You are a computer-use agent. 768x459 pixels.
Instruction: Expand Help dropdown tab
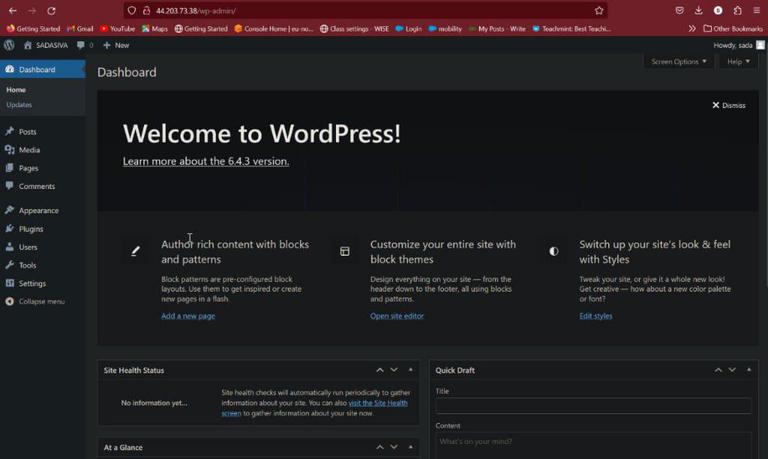[x=738, y=62]
